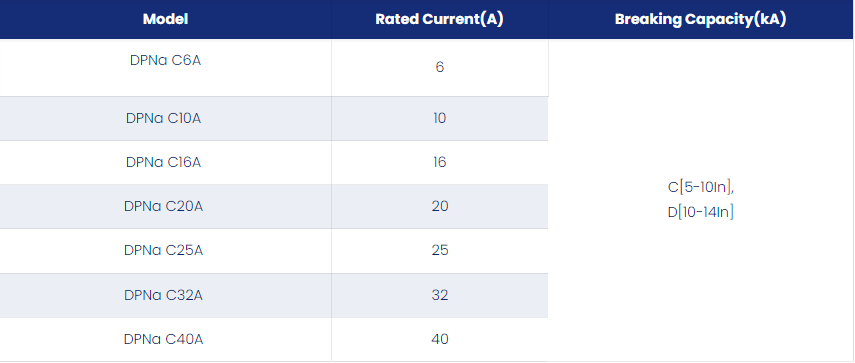
Task: Select the DPNa C40A model cell
Action: [x=164, y=340]
